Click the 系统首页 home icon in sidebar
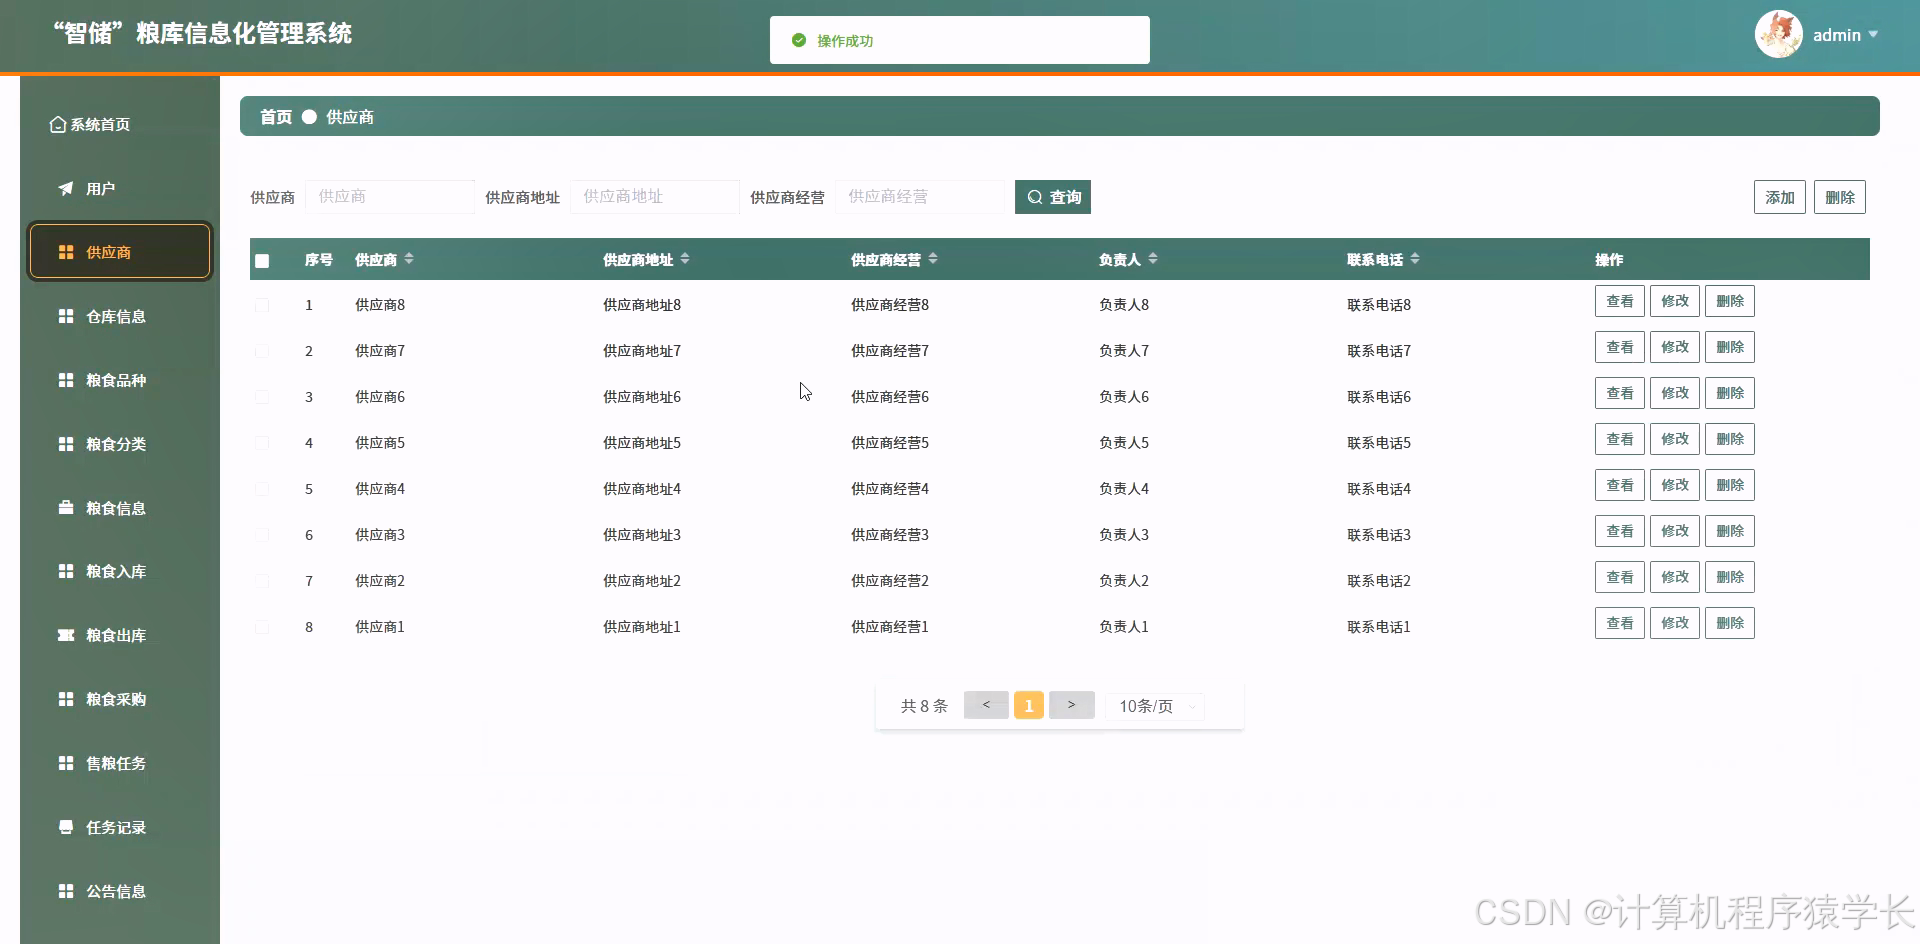Screen dimensions: 1920x944 pos(57,124)
